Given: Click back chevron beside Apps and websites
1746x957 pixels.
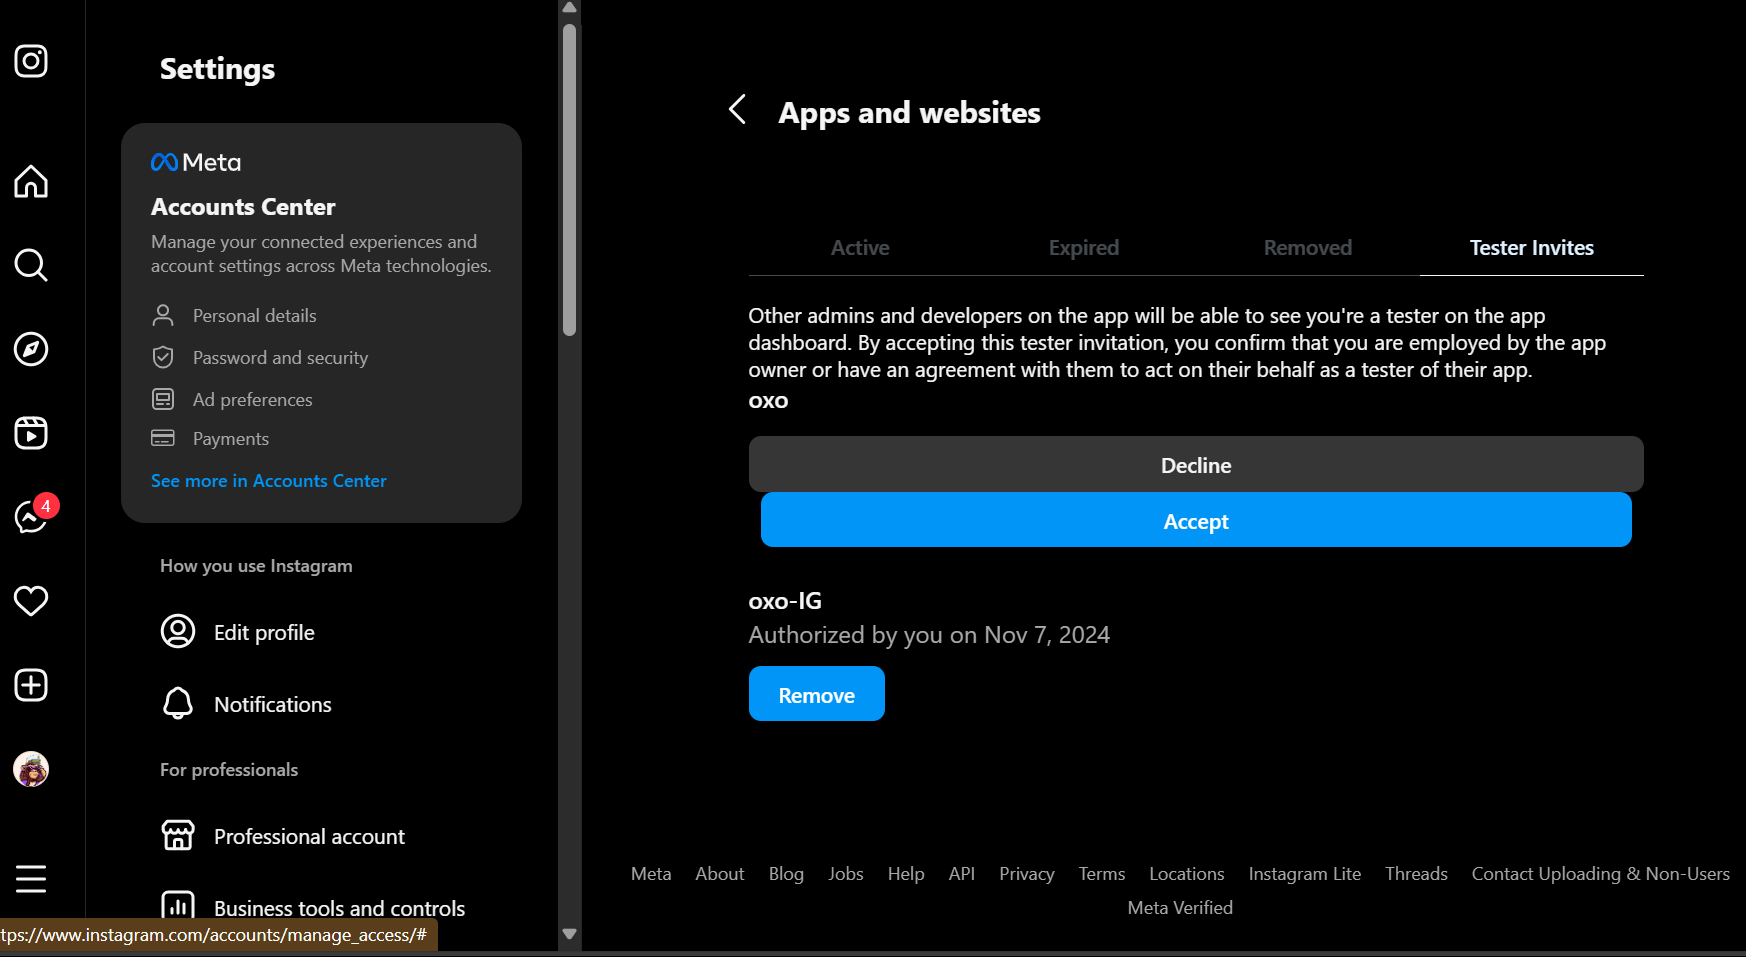Looking at the screenshot, I should [738, 110].
